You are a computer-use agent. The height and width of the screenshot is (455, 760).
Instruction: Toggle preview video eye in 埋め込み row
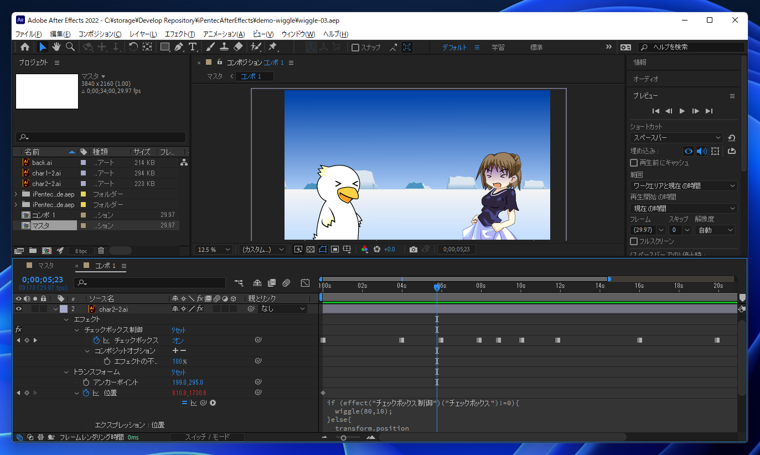[688, 151]
